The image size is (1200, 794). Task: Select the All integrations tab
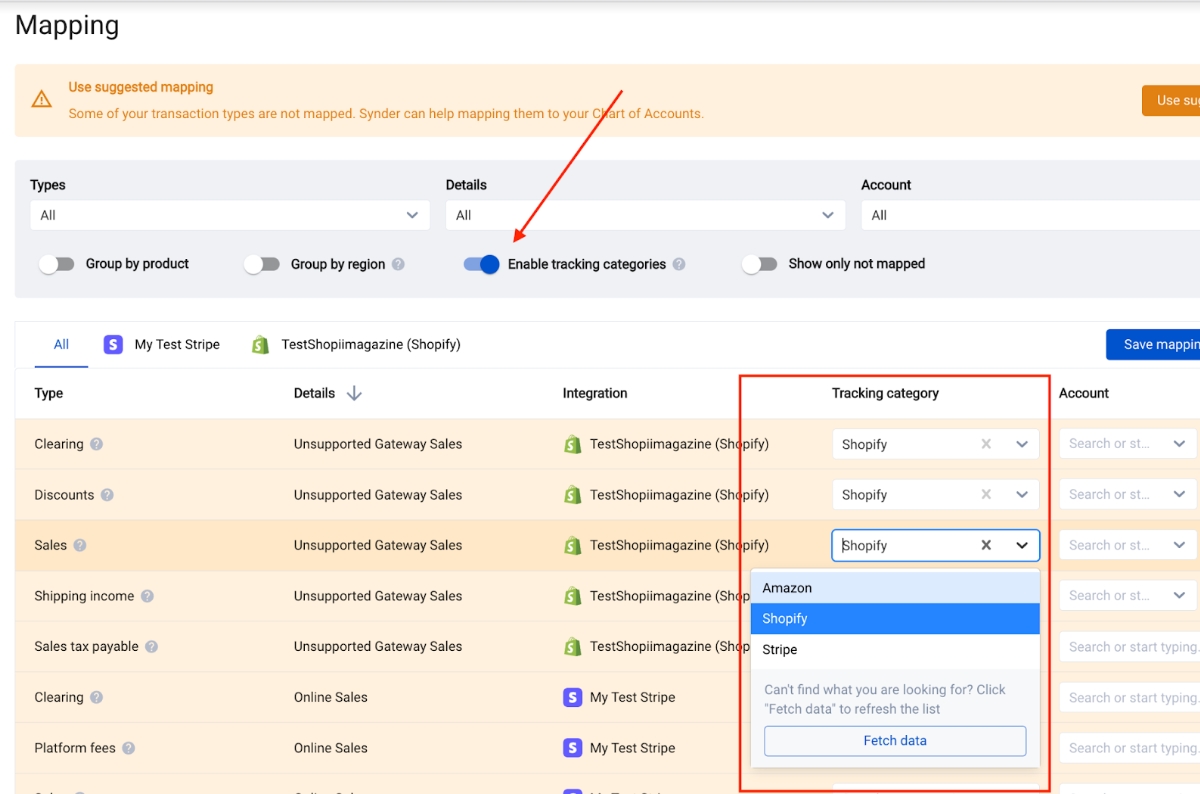click(60, 344)
